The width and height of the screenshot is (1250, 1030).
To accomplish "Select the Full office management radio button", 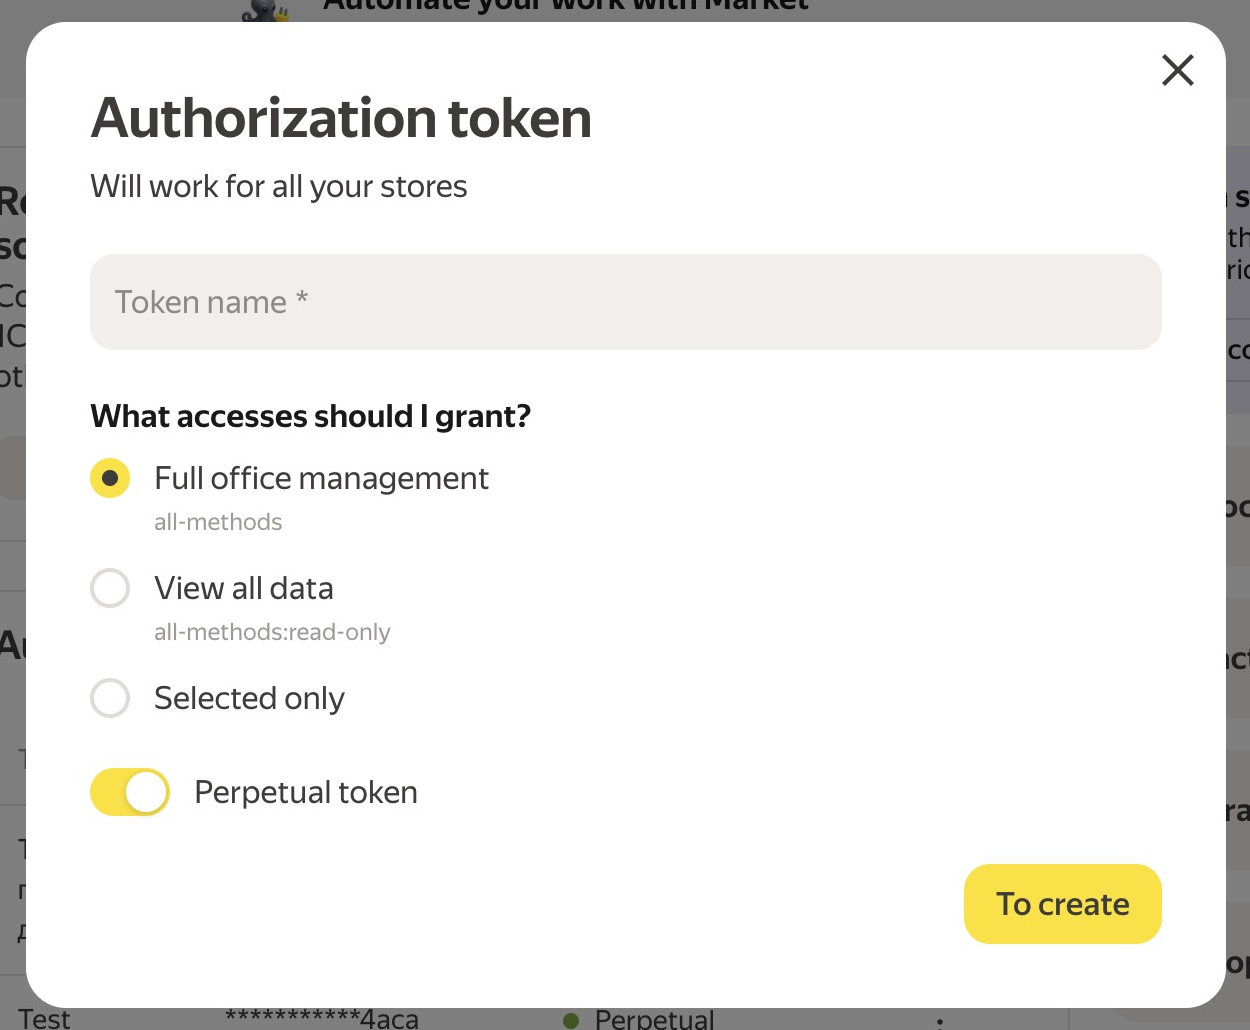I will pyautogui.click(x=110, y=478).
